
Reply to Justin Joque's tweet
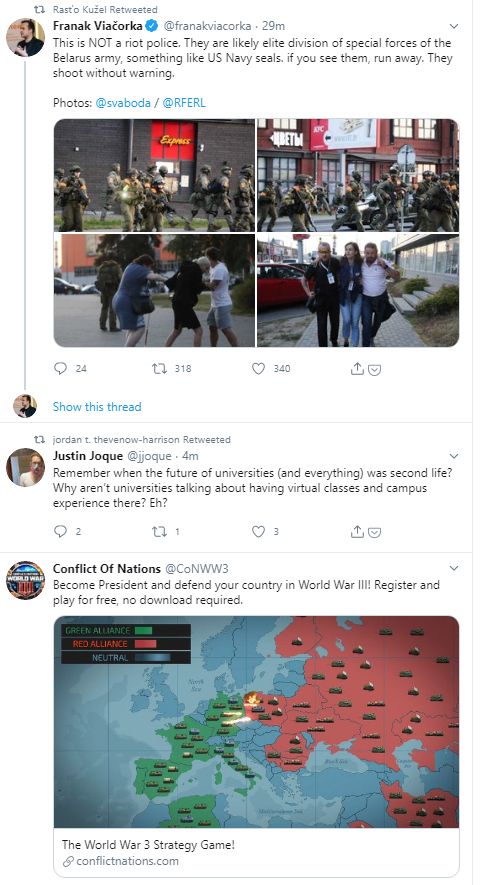click(60, 531)
